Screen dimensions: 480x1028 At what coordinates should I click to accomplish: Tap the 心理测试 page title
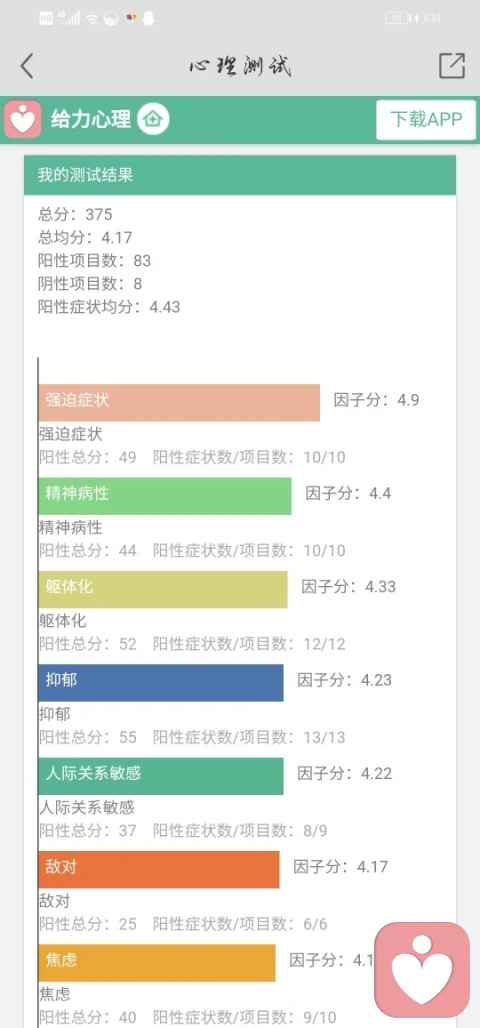tap(240, 66)
